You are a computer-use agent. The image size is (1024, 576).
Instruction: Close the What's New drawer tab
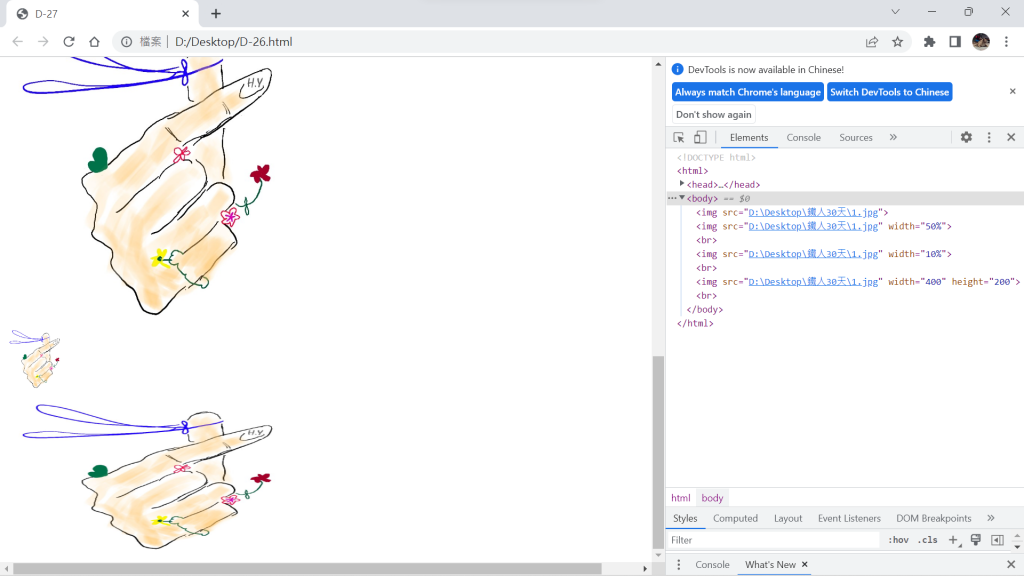(805, 564)
